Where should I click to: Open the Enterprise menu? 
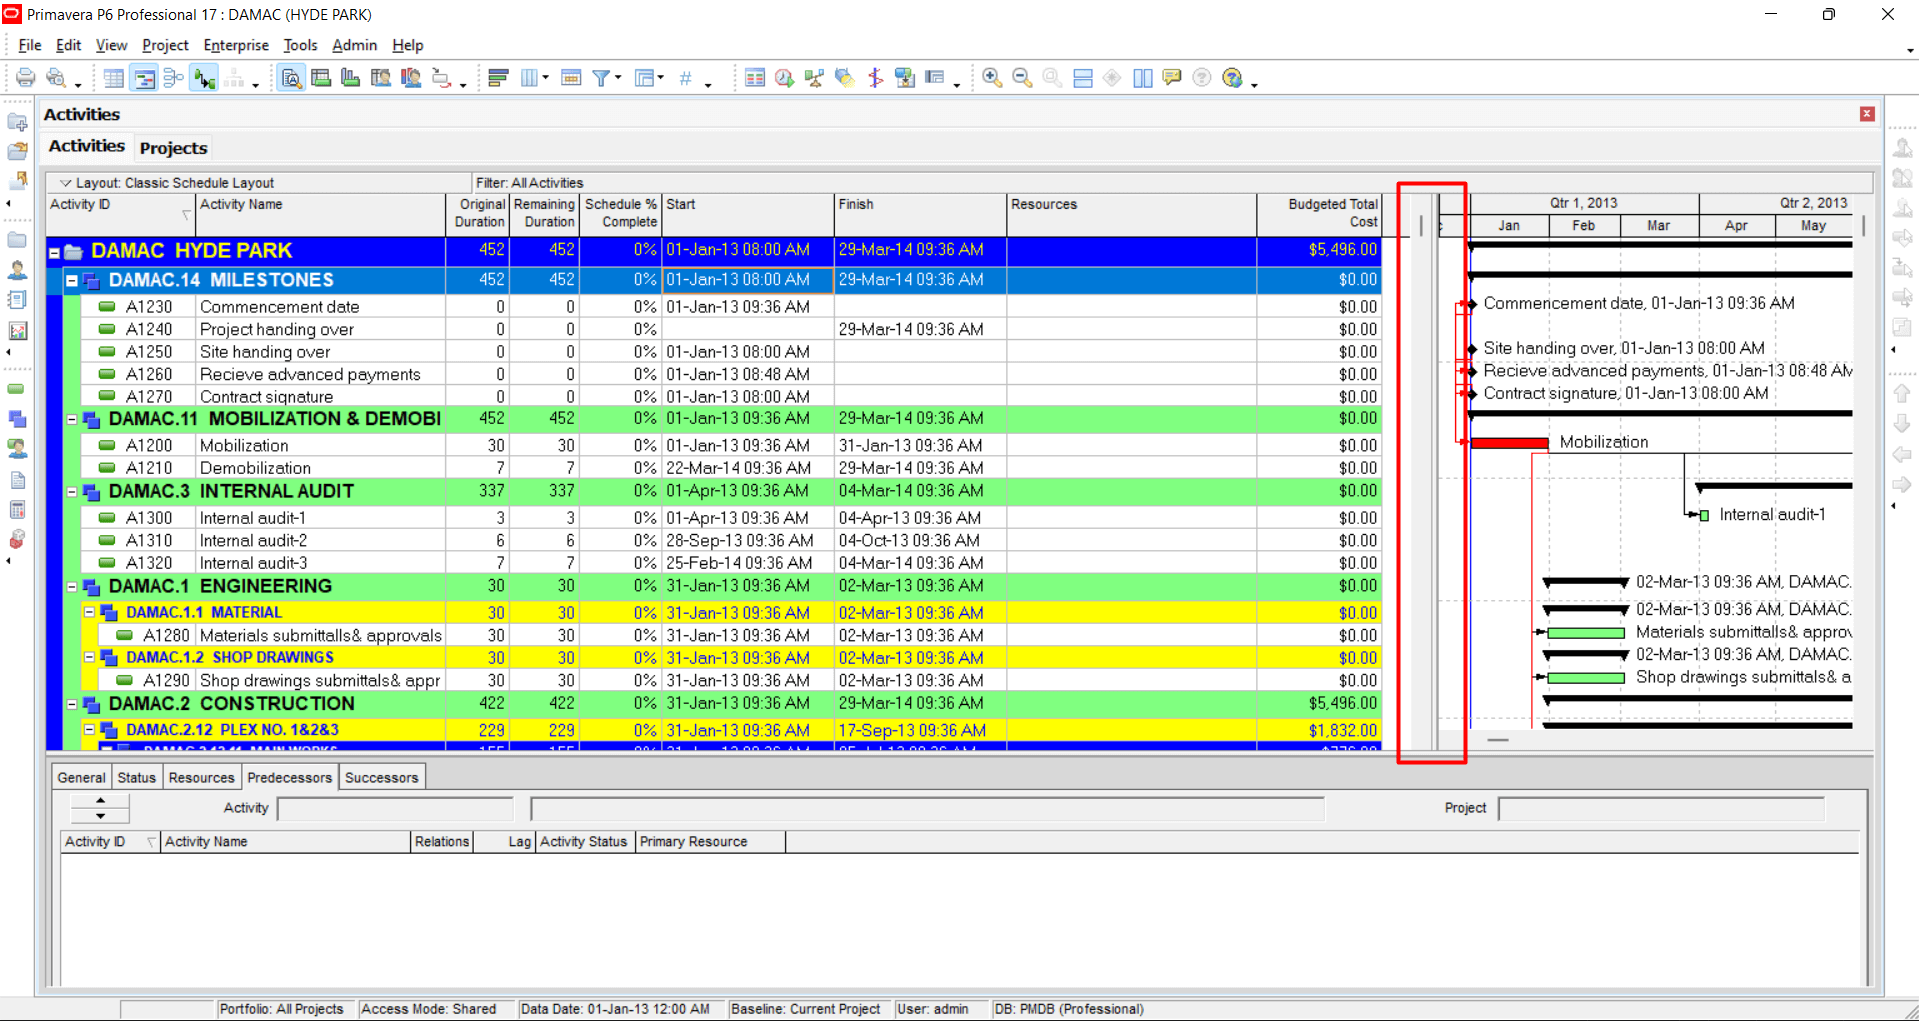point(236,45)
